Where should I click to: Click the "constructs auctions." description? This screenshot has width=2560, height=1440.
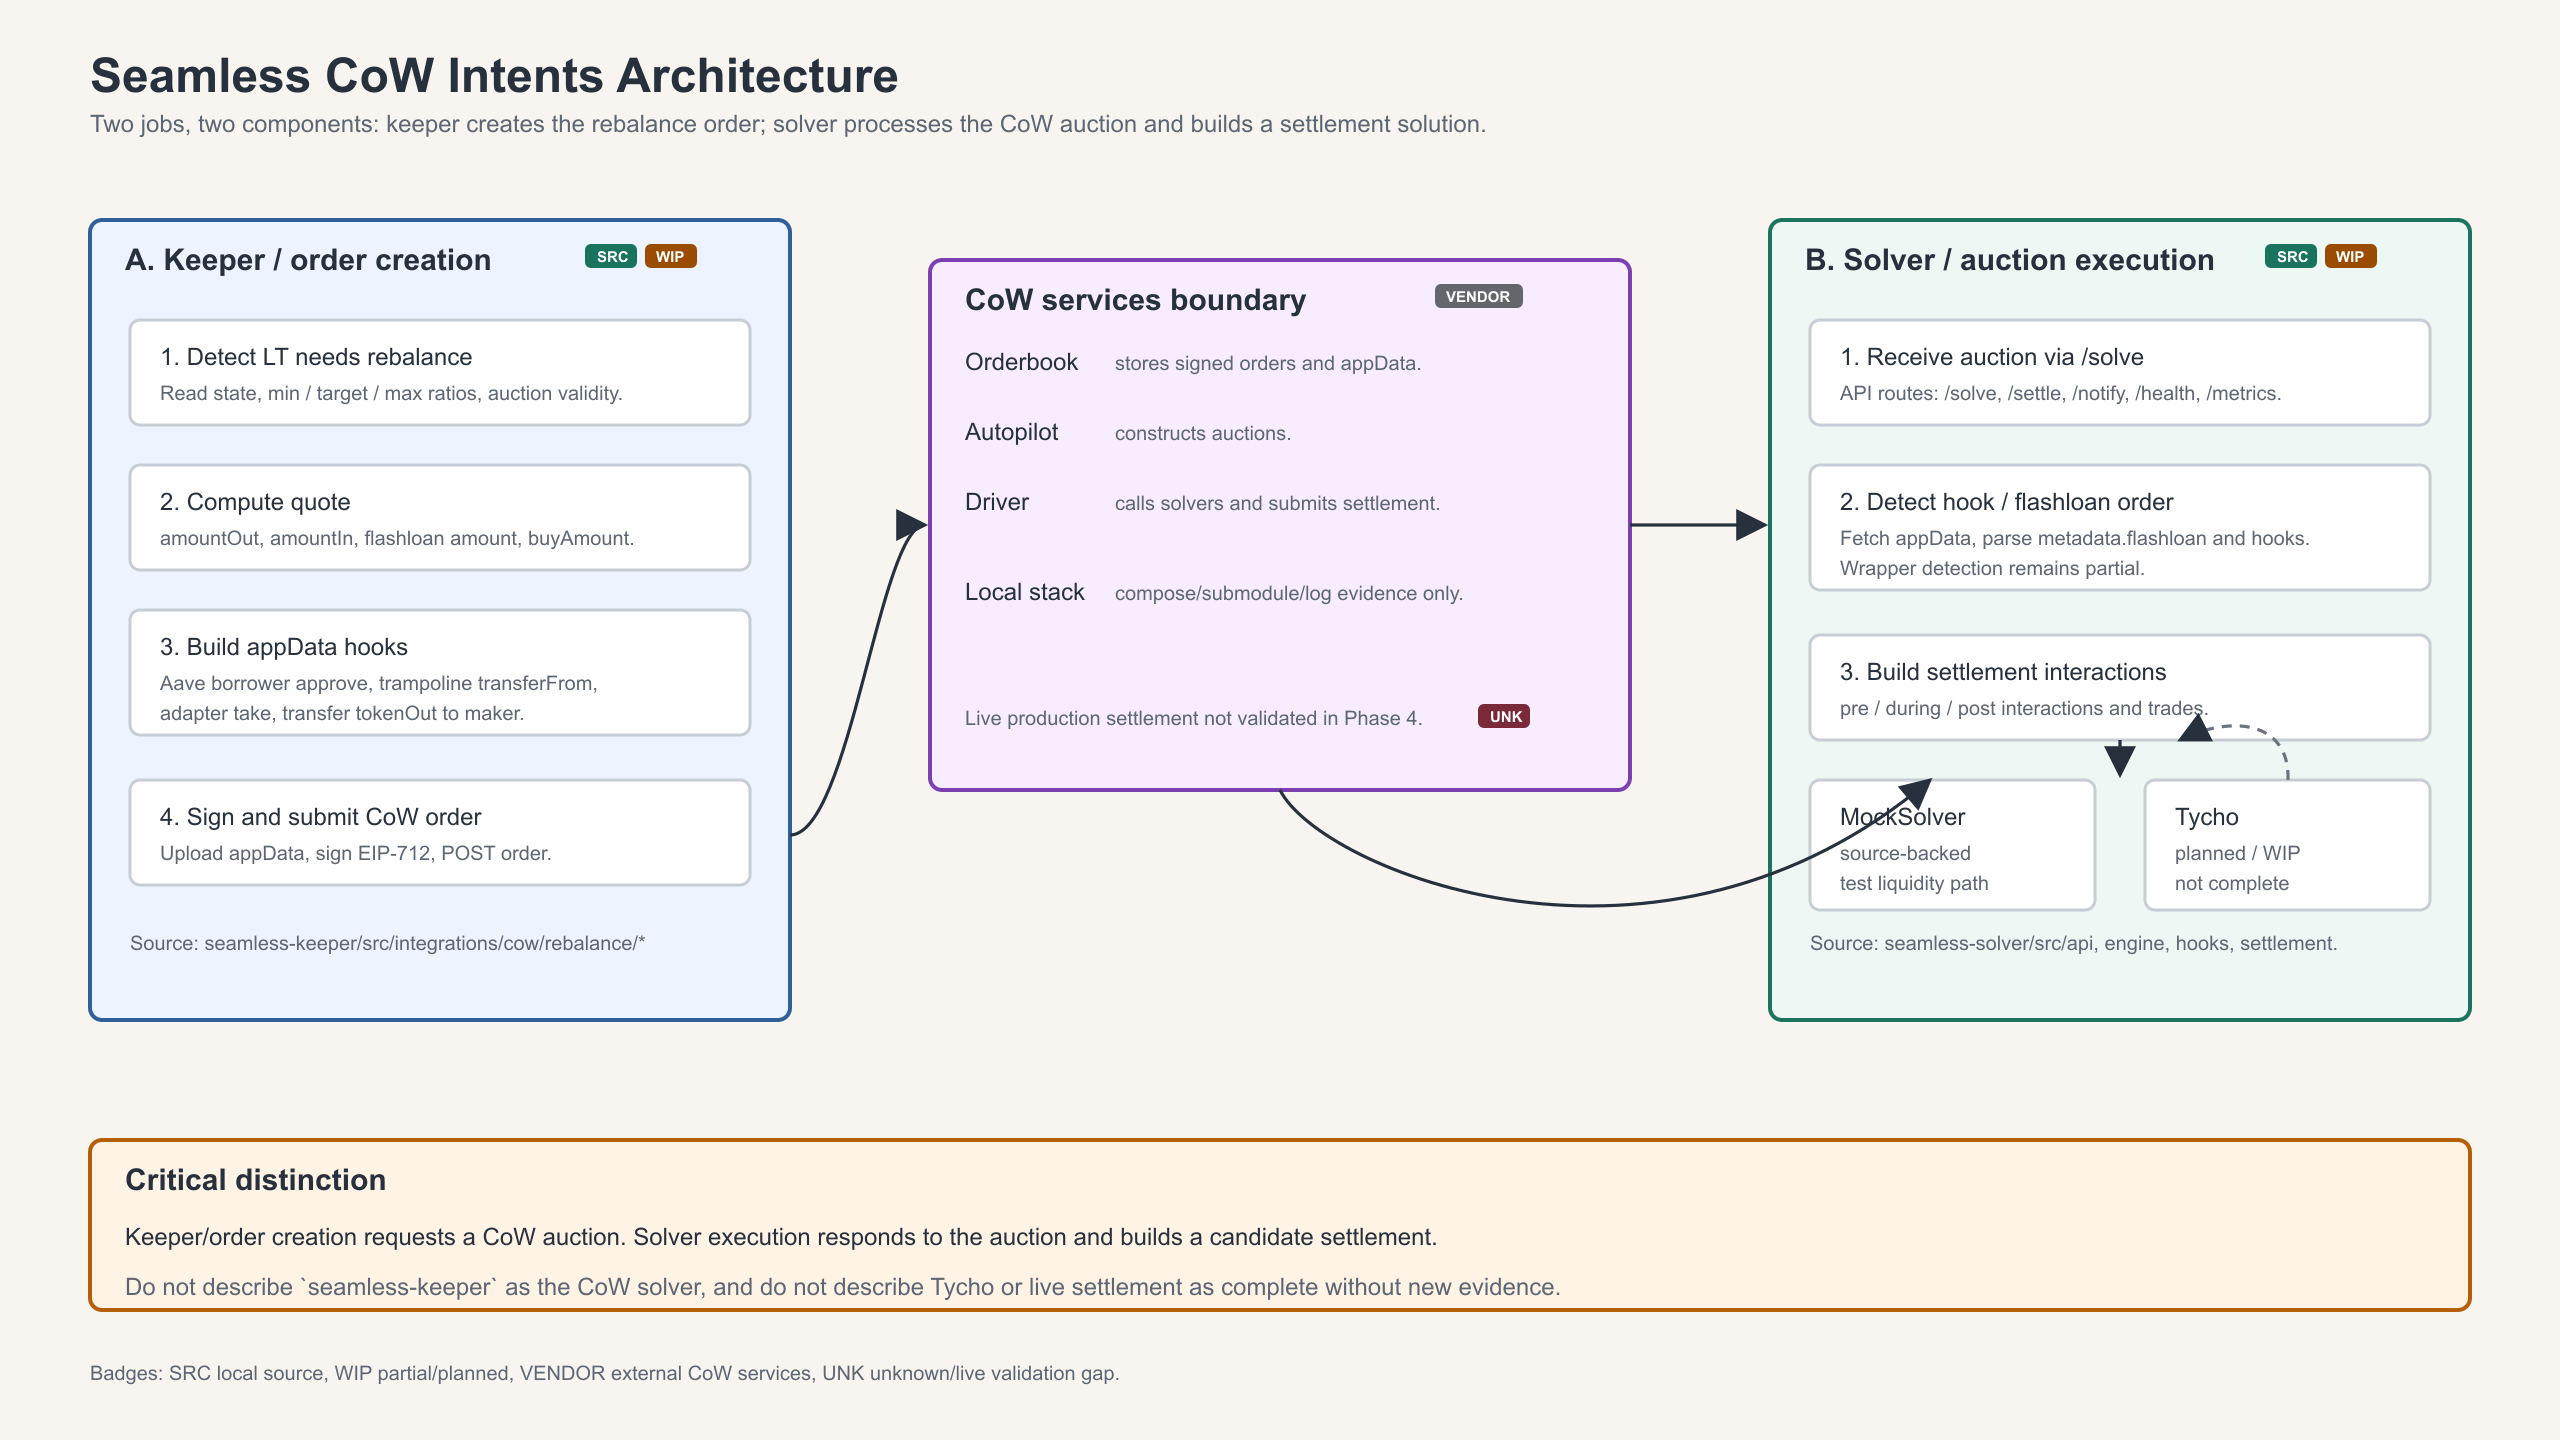[x=1203, y=433]
